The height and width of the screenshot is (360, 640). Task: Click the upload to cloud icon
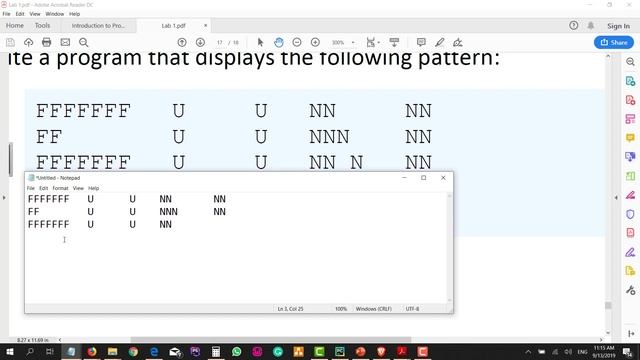[29, 42]
